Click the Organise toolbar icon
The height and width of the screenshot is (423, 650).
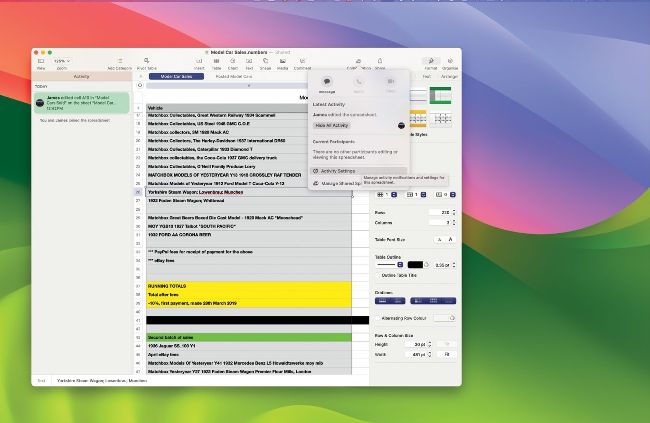tap(450, 63)
